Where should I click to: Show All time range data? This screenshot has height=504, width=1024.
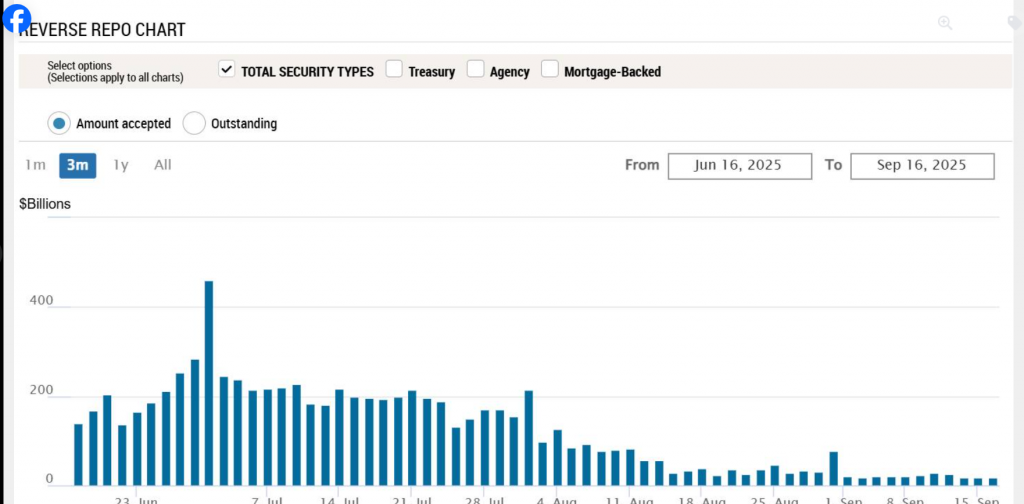[163, 165]
